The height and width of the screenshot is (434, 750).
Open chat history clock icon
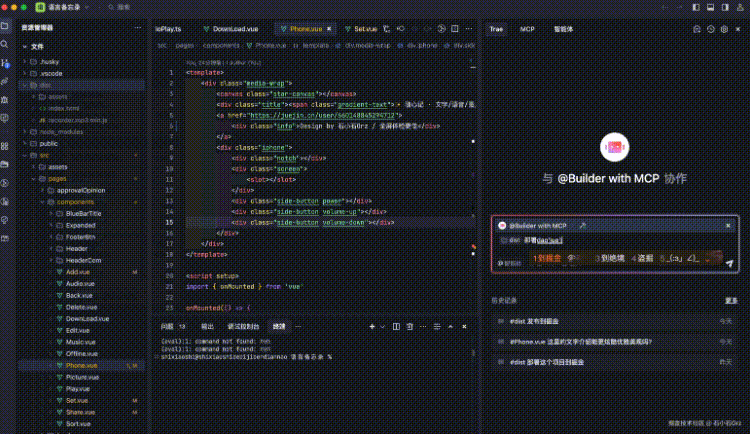pos(711,29)
